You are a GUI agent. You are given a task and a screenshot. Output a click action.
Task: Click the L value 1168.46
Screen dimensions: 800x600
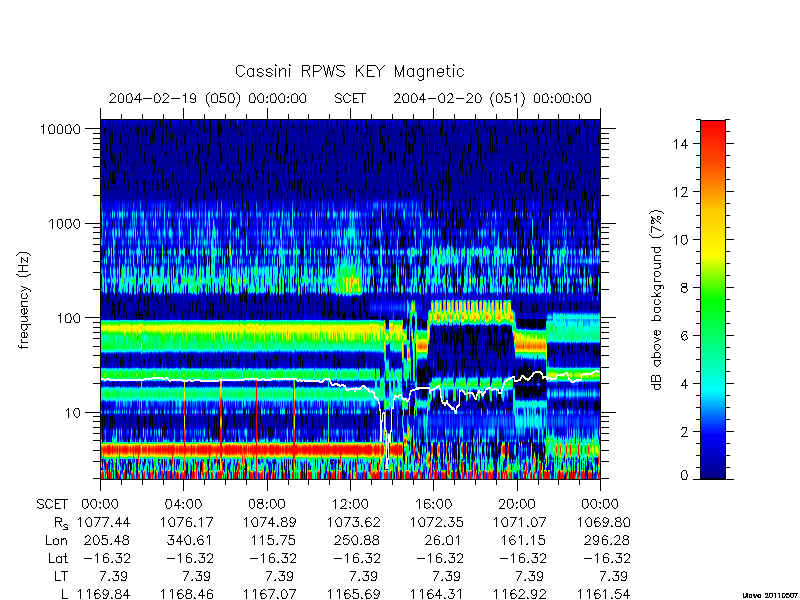187,594
